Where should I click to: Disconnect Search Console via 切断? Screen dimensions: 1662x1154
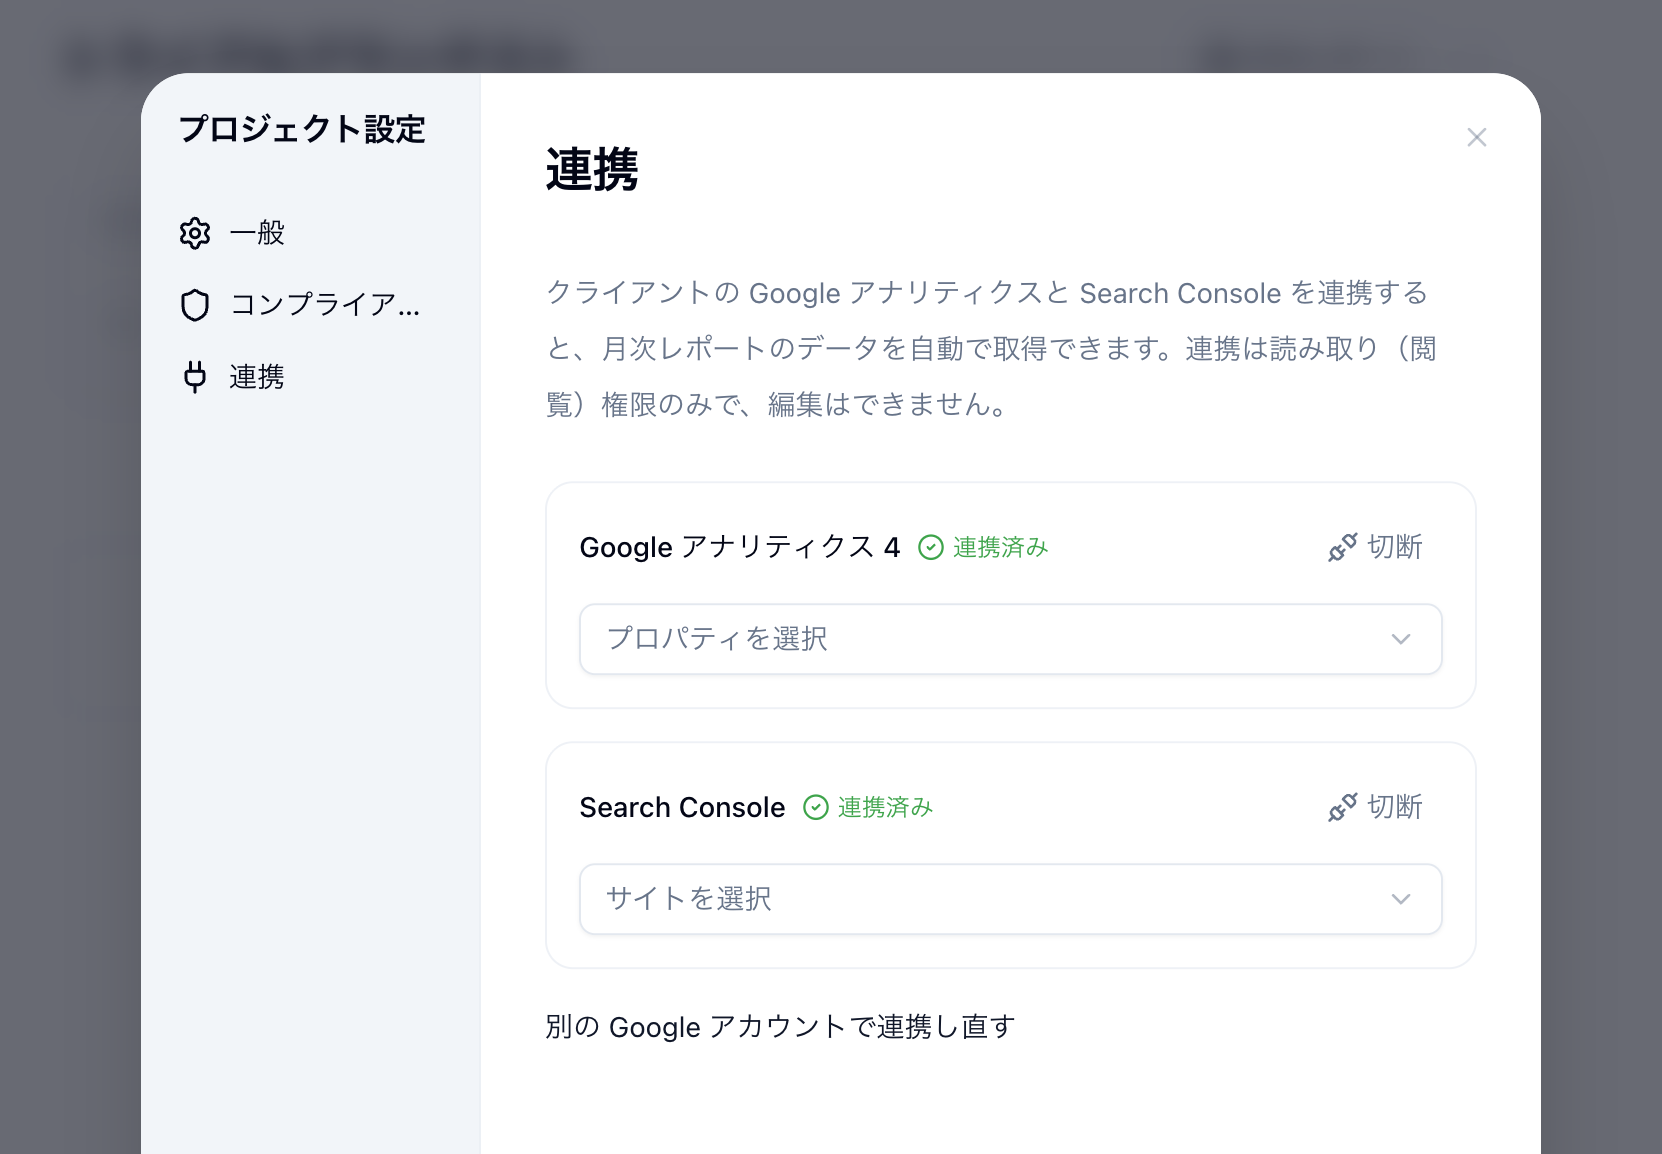pyautogui.click(x=1376, y=807)
